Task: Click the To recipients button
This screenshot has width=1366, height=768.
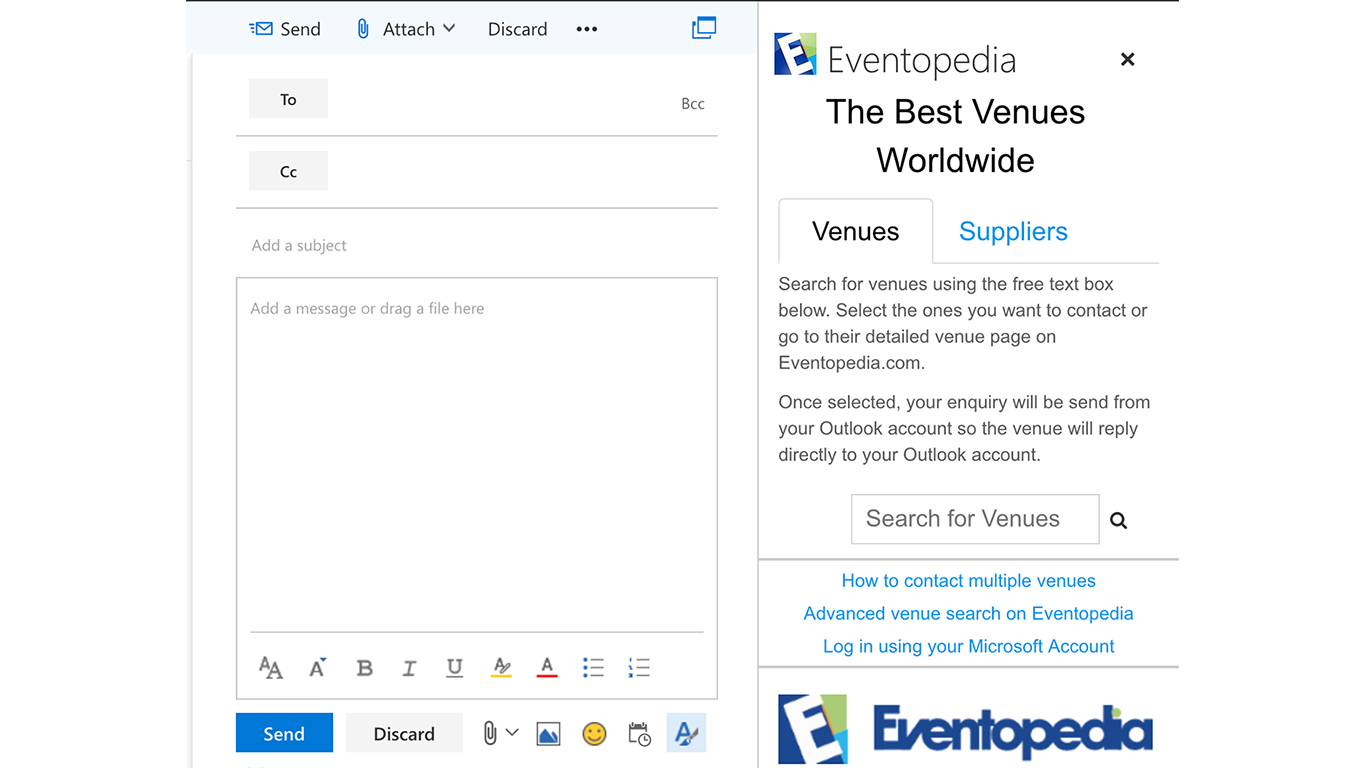Action: coord(288,99)
